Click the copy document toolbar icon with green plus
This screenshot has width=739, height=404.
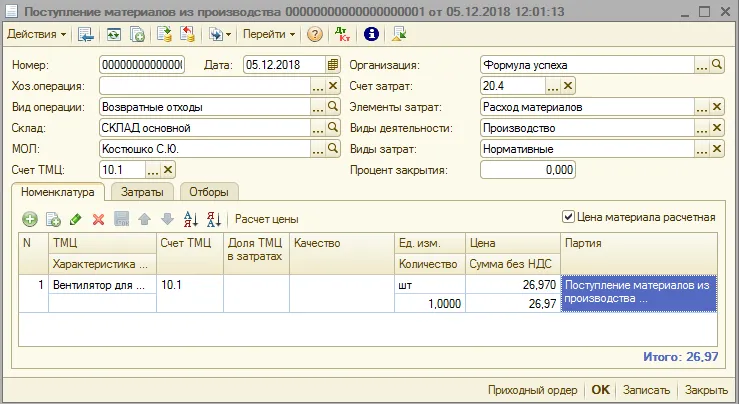pos(137,34)
